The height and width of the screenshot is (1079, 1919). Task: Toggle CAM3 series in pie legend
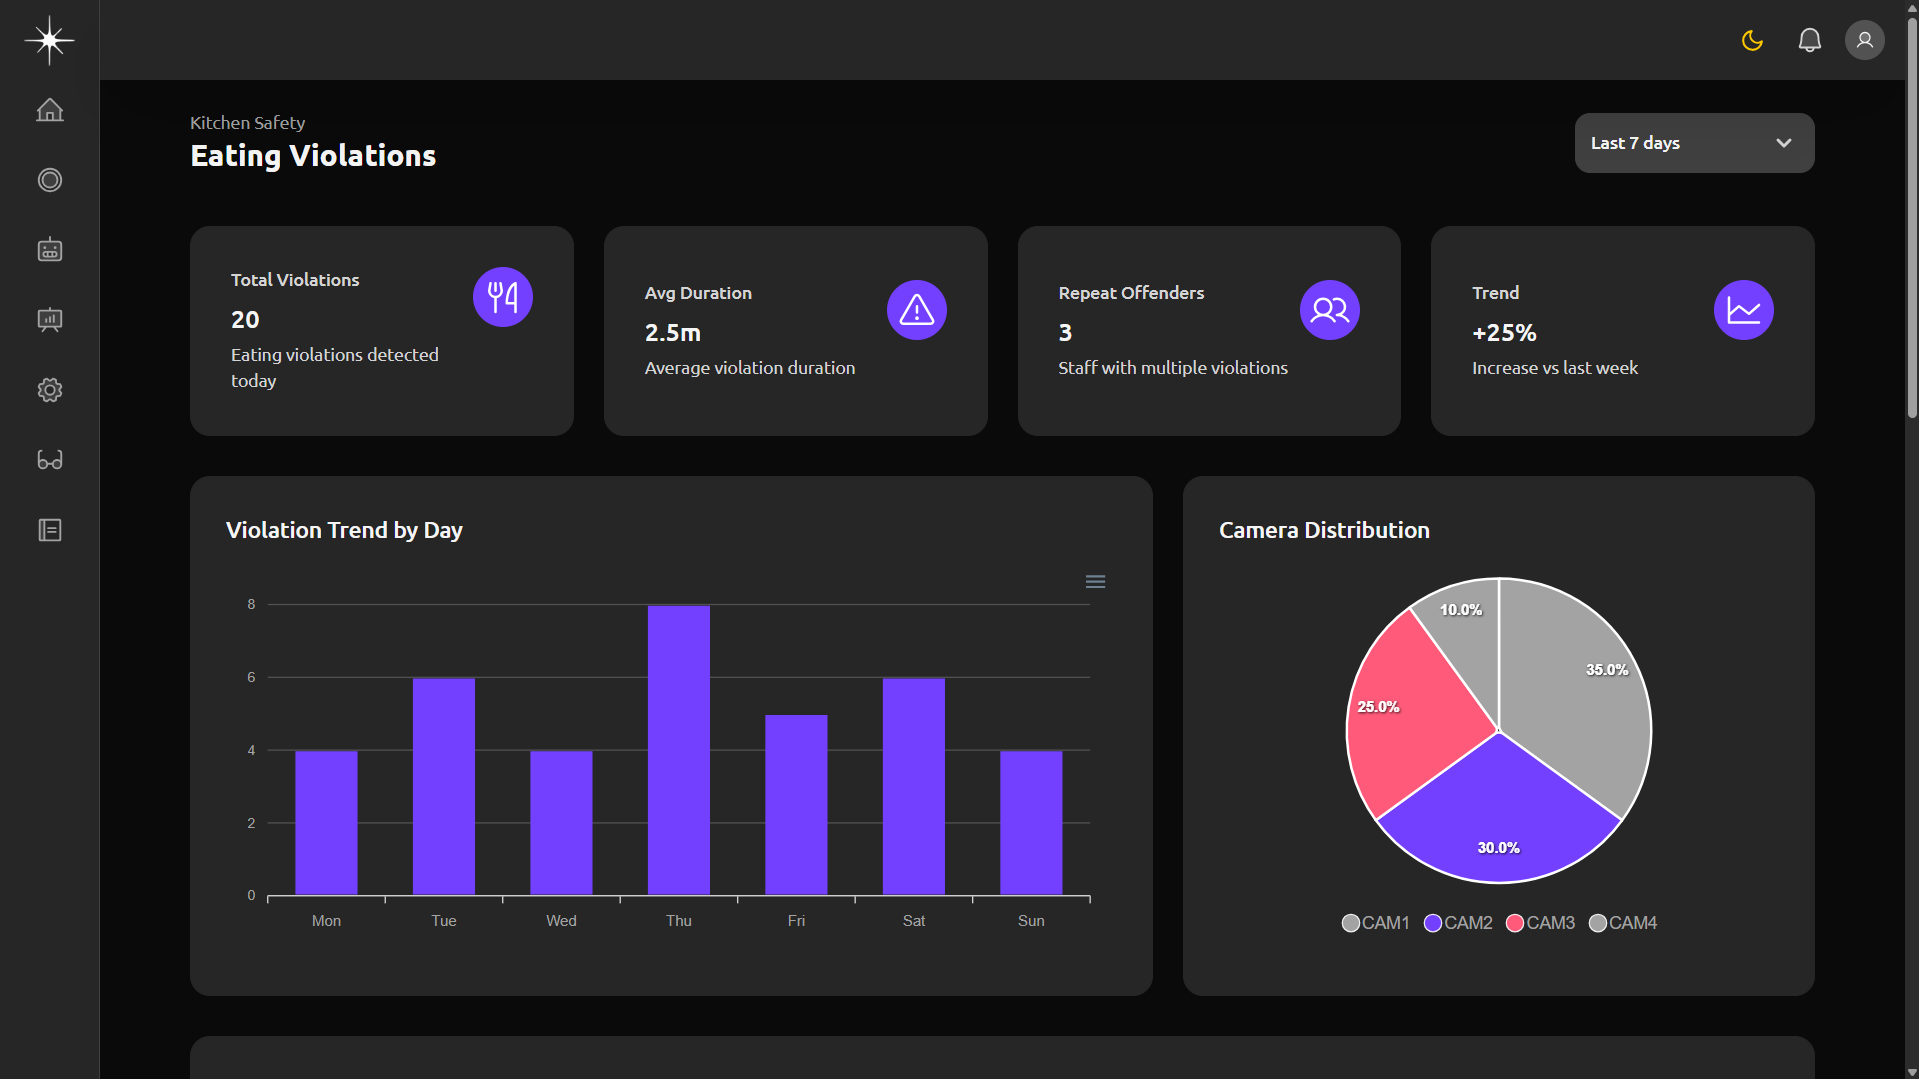(1540, 923)
